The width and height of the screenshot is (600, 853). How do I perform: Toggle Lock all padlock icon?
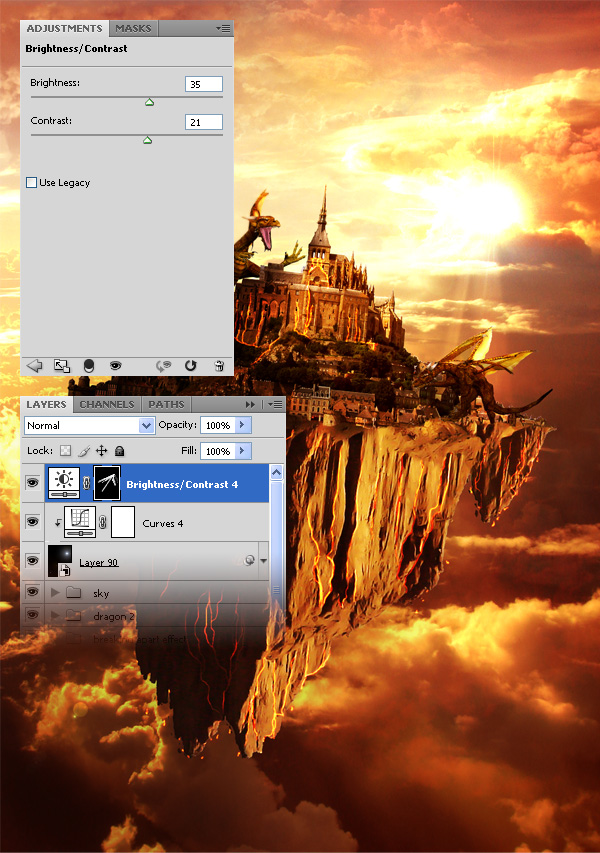120,450
